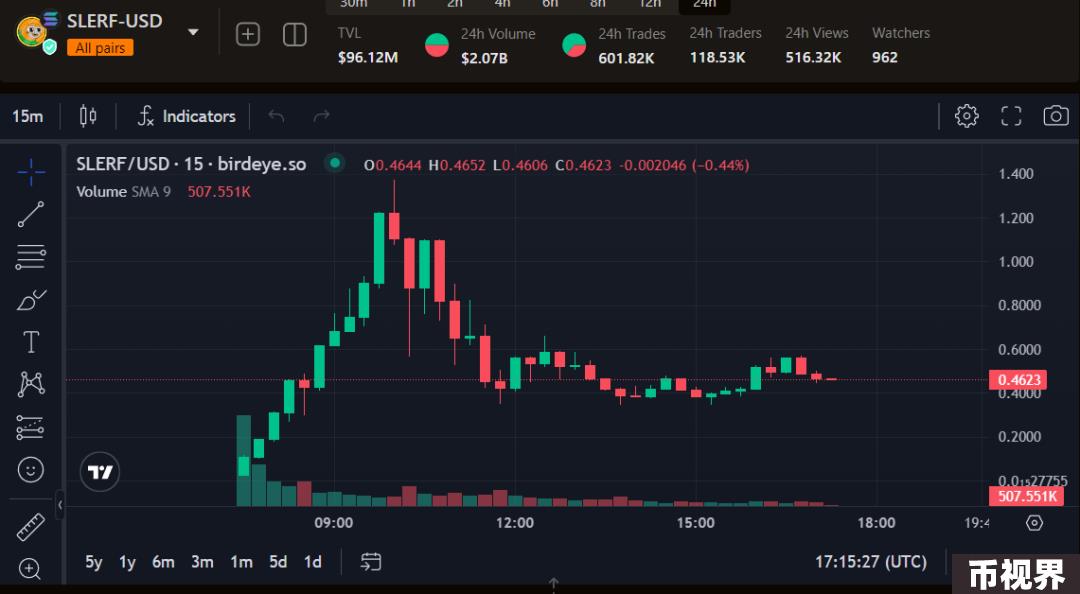Image resolution: width=1080 pixels, height=594 pixels.
Task: Expand the SLERF-USD pair dropdown
Action: (194, 32)
